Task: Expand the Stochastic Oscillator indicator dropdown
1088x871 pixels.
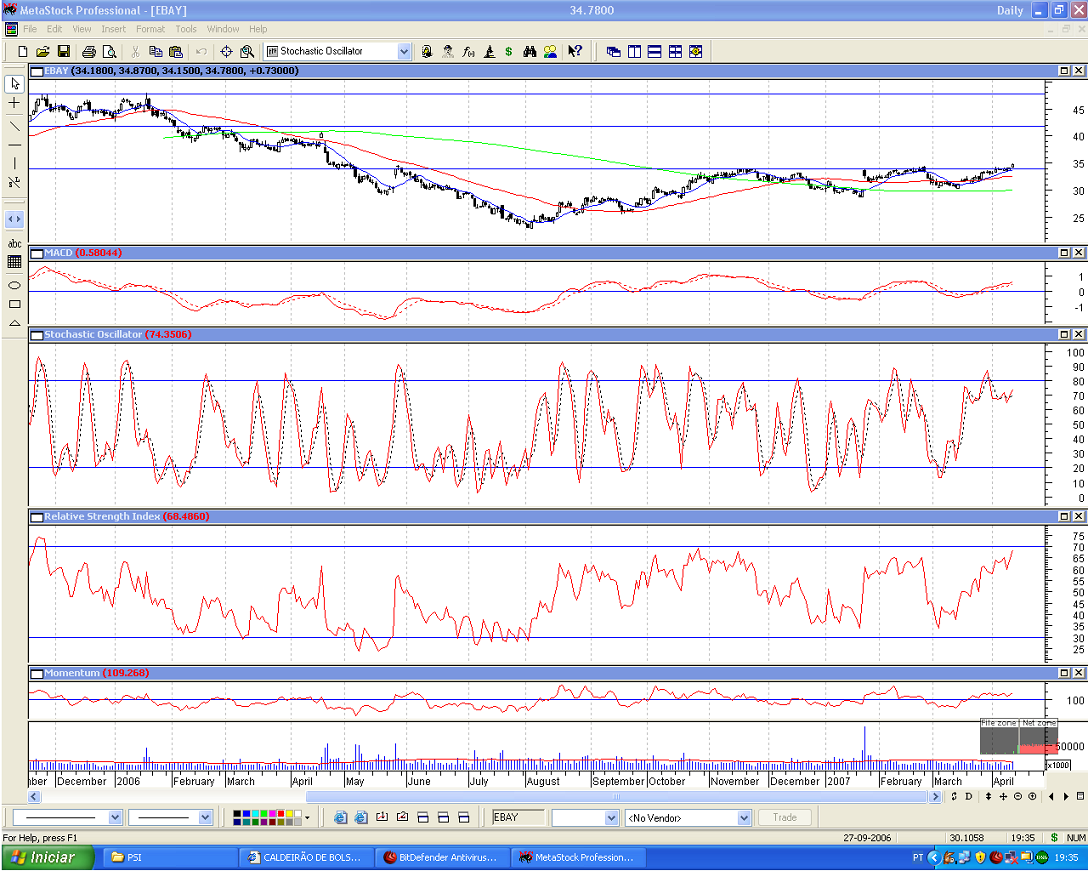Action: tap(404, 51)
